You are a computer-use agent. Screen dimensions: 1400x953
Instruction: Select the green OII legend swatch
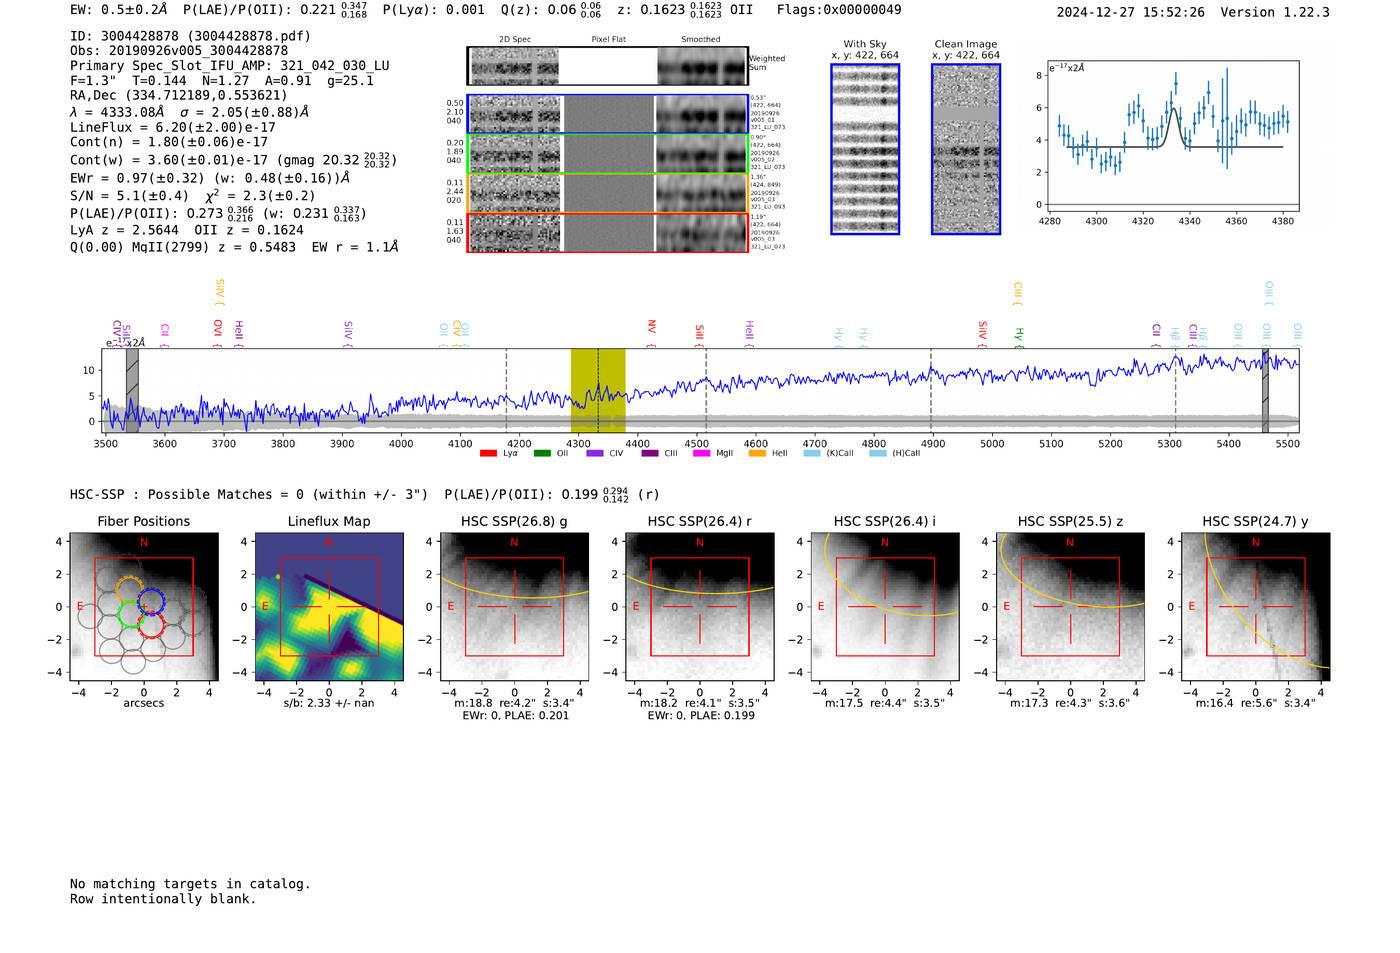(x=542, y=454)
